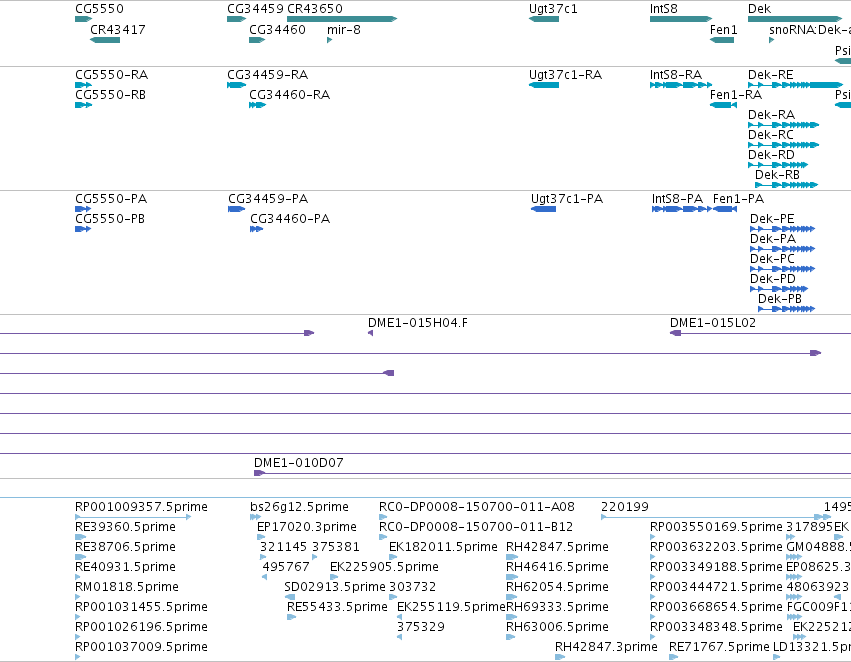Select the 220199 EST long line glyph

coord(716,517)
